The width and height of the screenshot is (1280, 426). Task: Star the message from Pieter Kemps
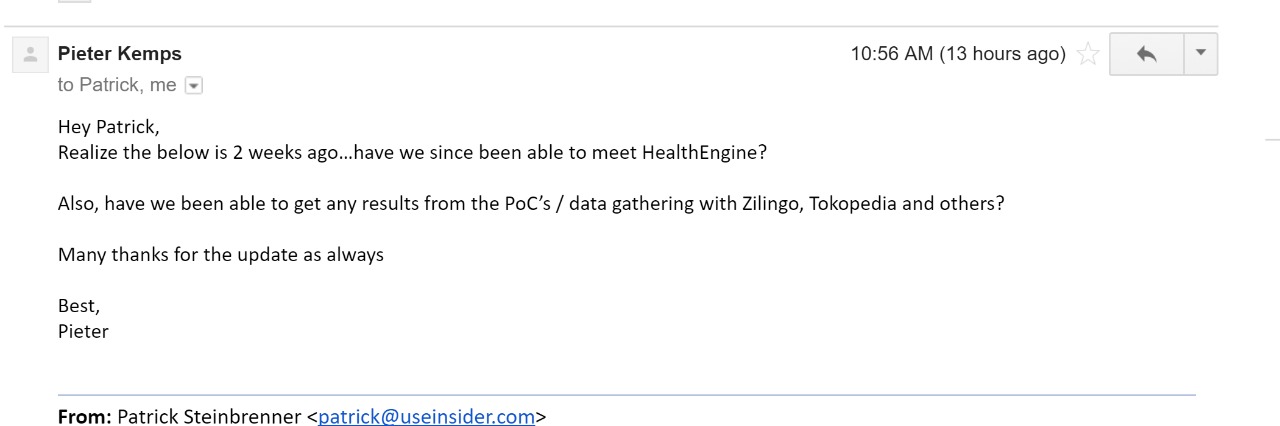(1088, 55)
